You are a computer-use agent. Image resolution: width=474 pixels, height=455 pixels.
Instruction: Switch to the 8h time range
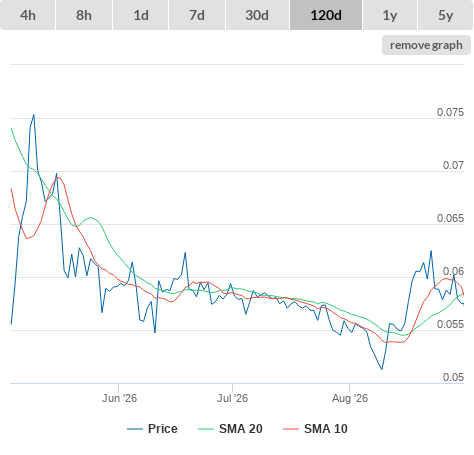[x=84, y=15]
